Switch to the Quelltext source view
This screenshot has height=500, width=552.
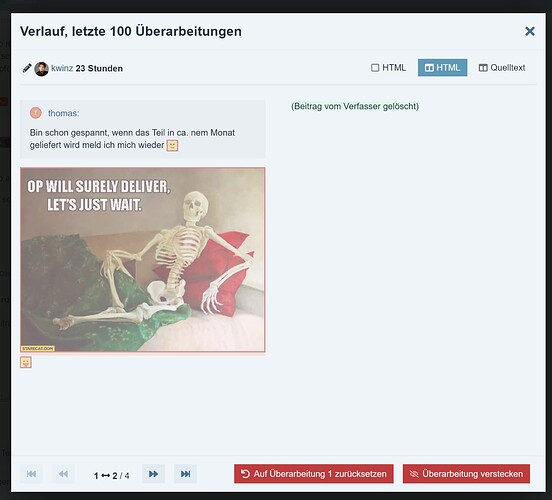[502, 68]
